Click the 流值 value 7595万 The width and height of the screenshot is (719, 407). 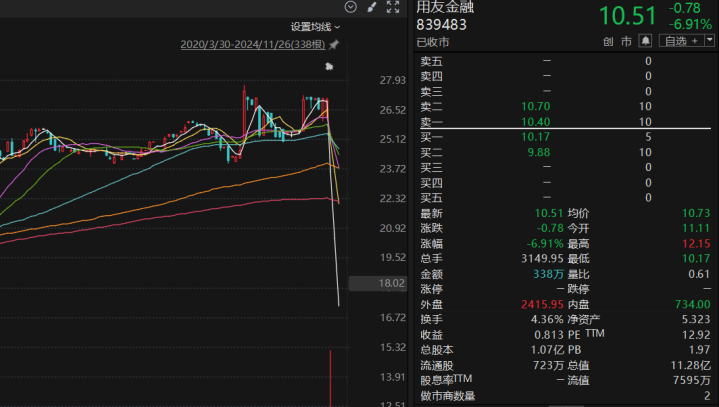click(x=692, y=380)
